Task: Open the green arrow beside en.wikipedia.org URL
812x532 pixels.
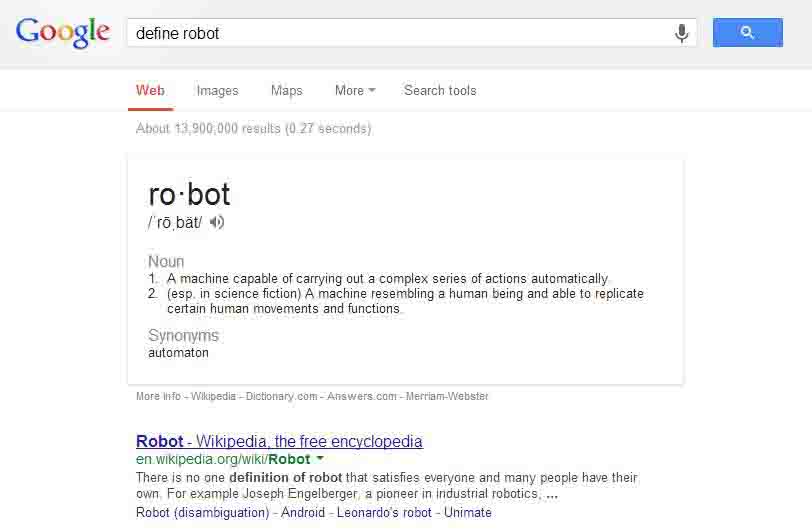Action: tap(320, 458)
